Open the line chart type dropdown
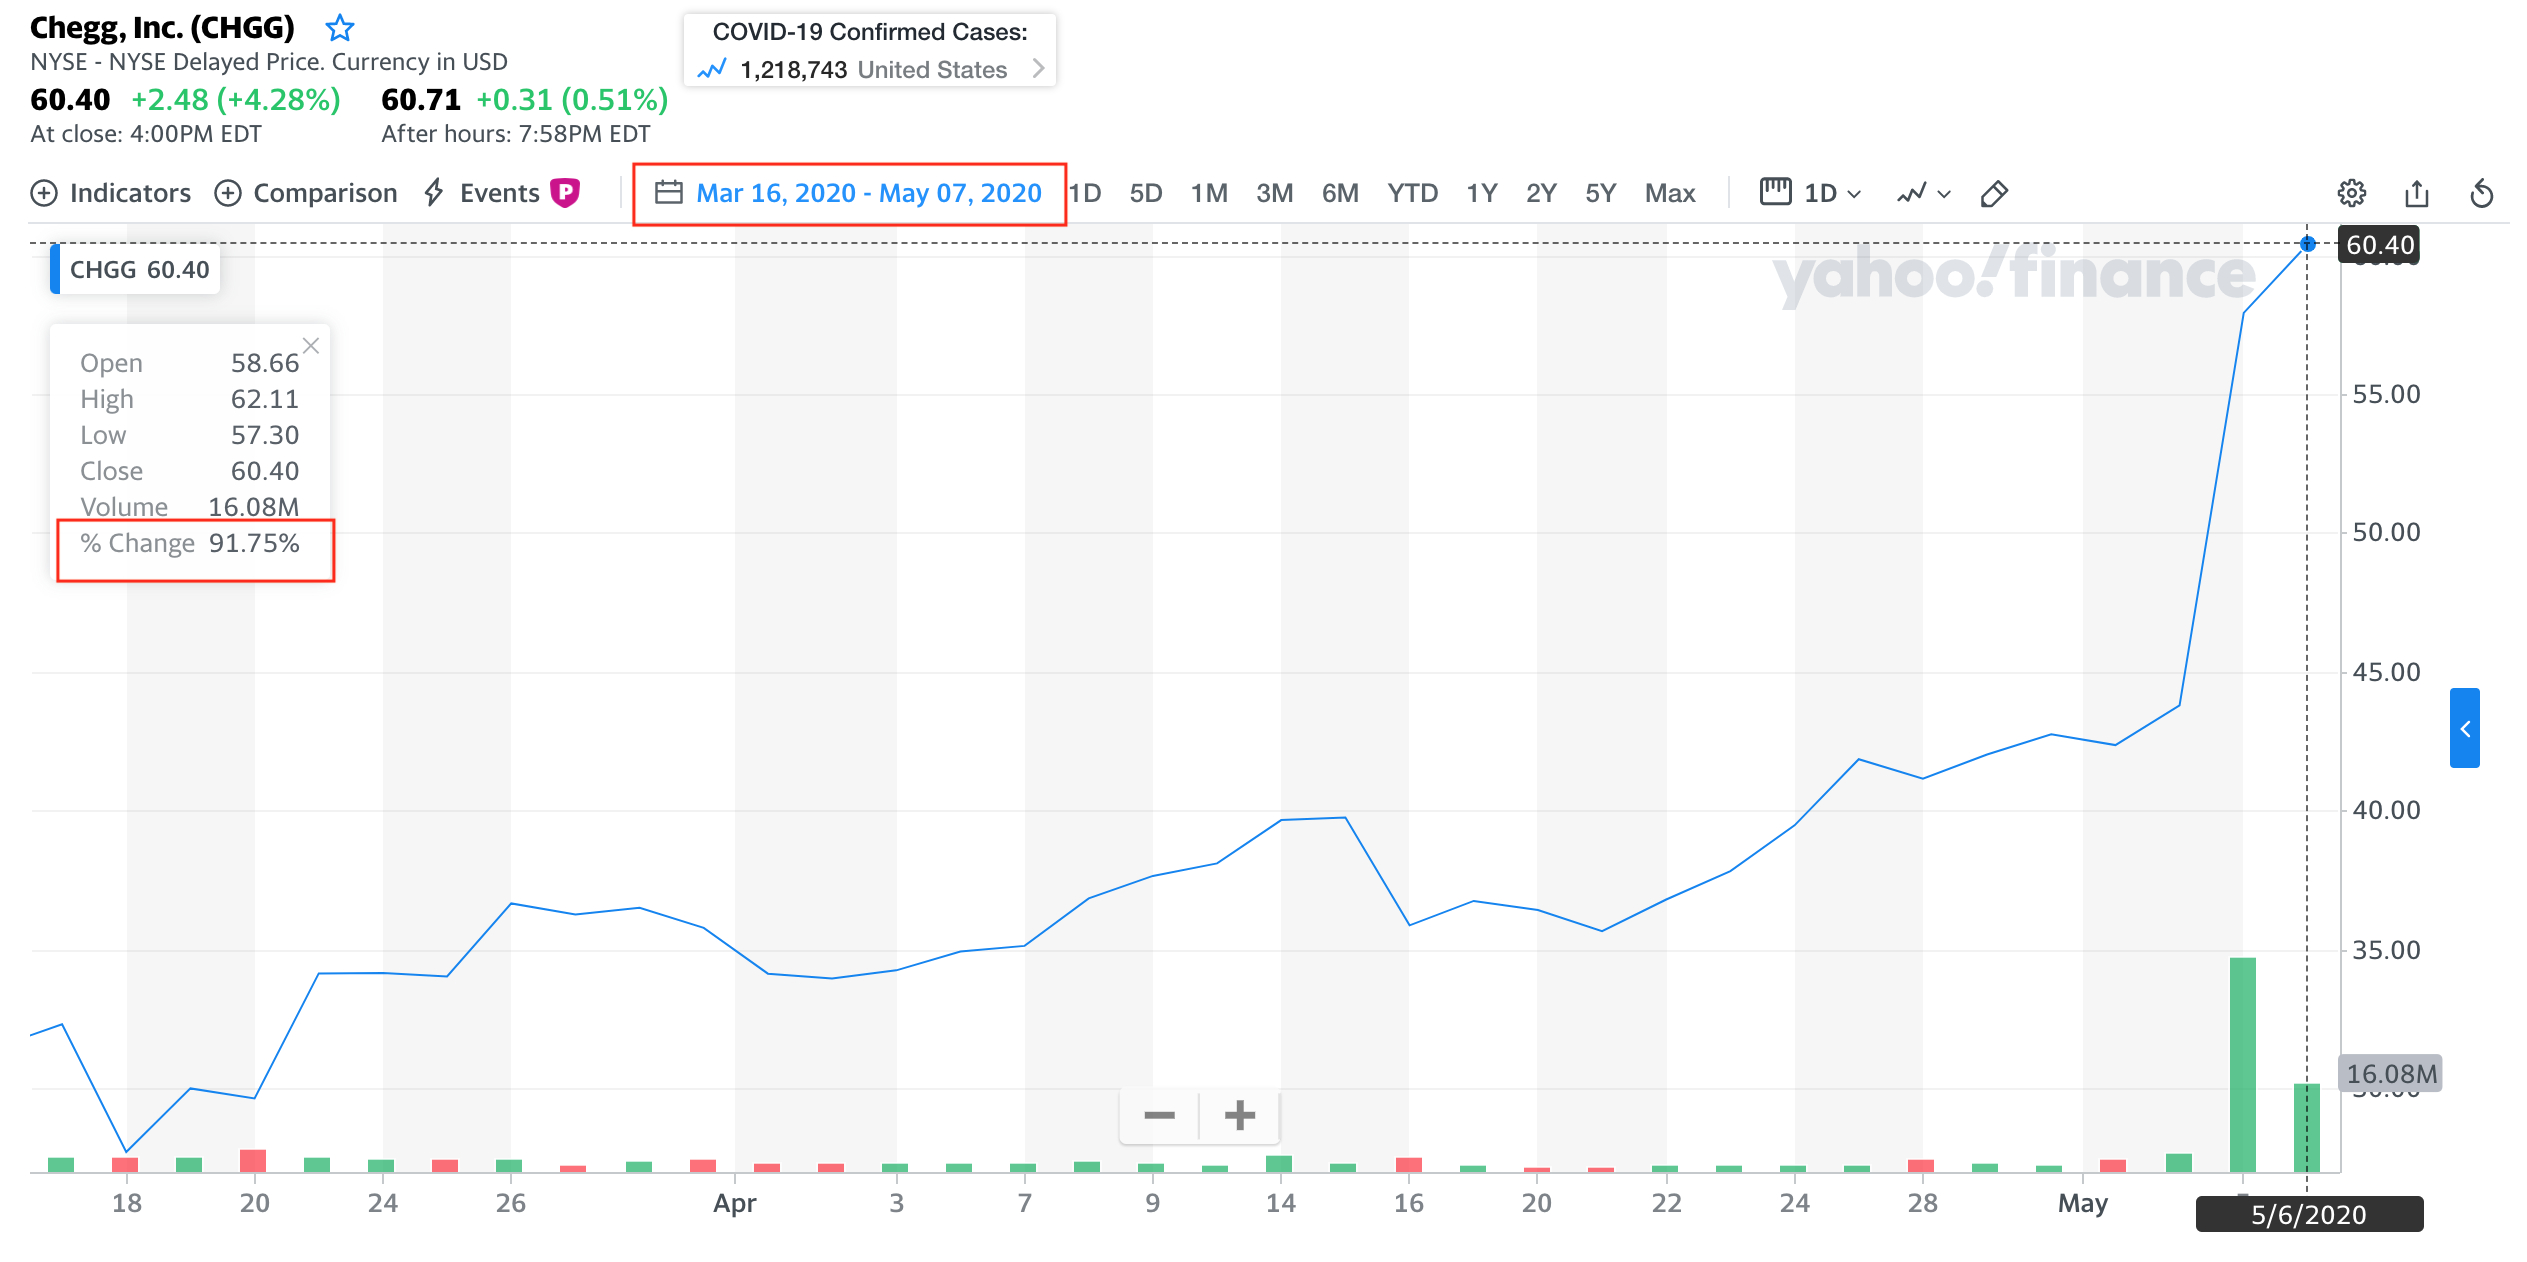2527x1262 pixels. click(x=1923, y=193)
